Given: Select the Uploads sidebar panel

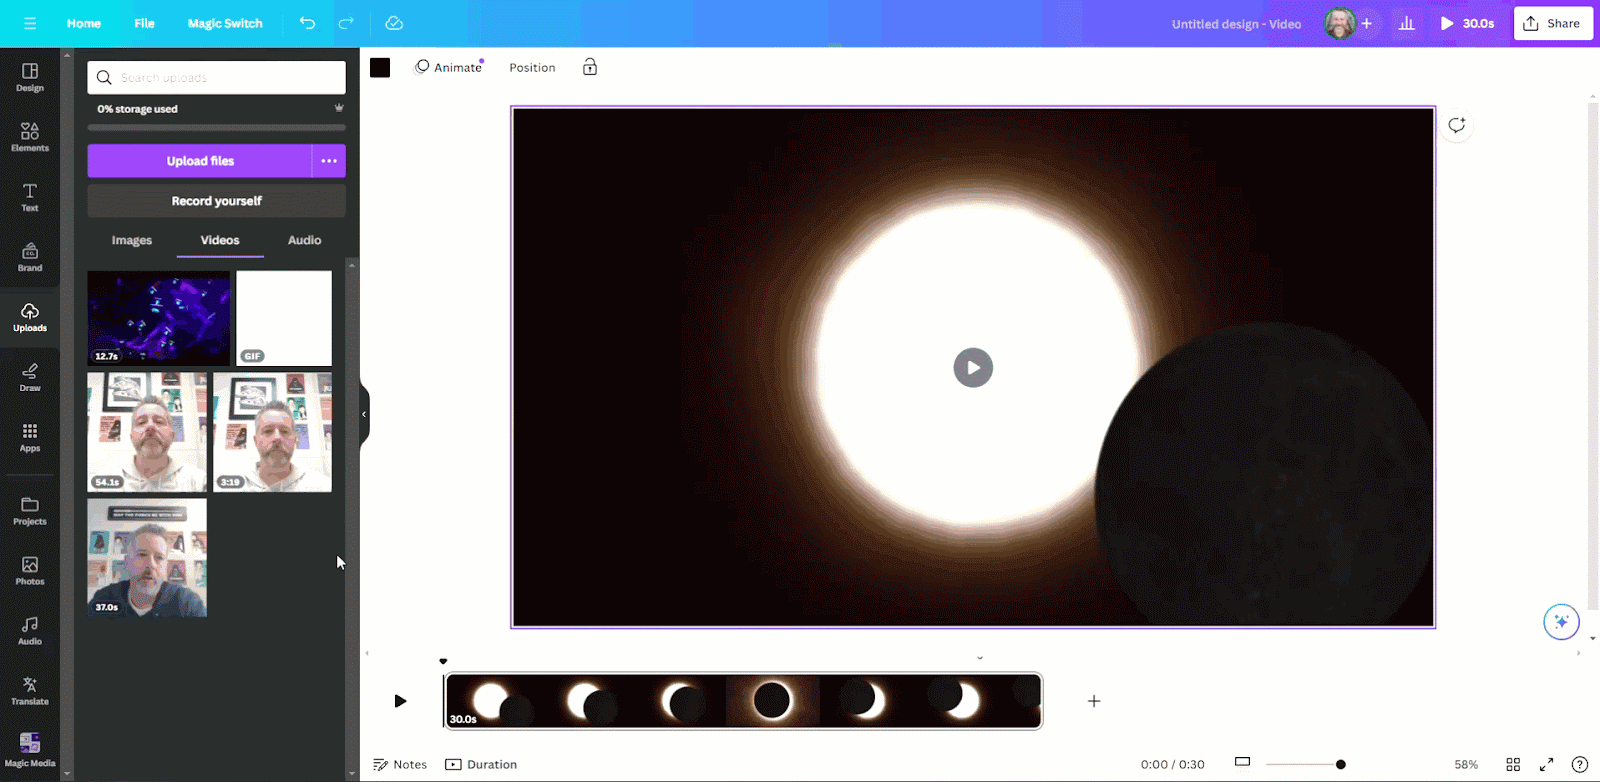Looking at the screenshot, I should pos(30,317).
